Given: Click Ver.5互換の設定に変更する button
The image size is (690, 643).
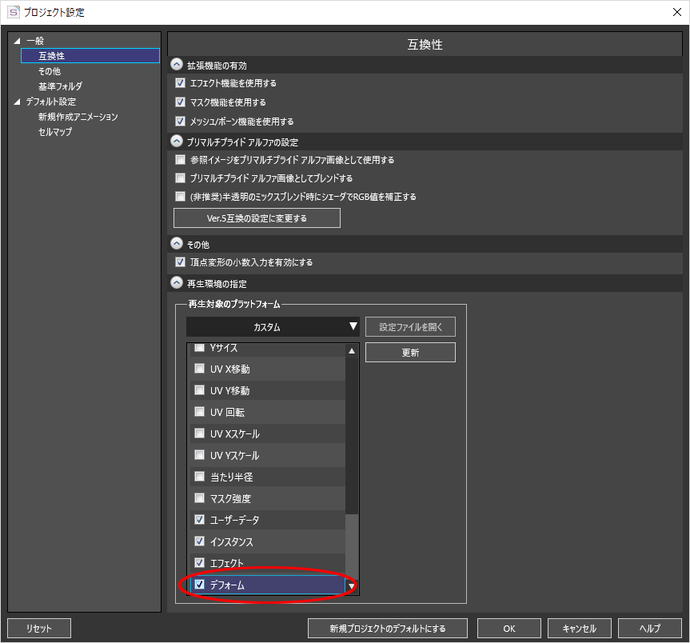Looking at the screenshot, I should pos(257,218).
